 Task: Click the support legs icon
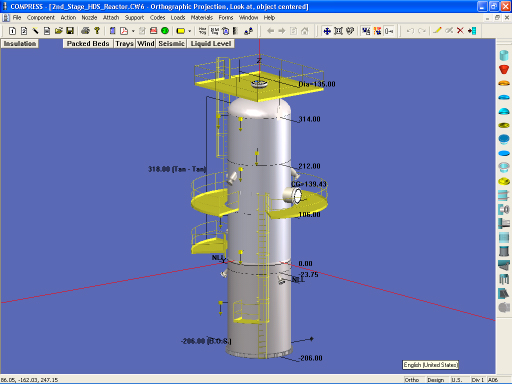pyautogui.click(x=504, y=279)
